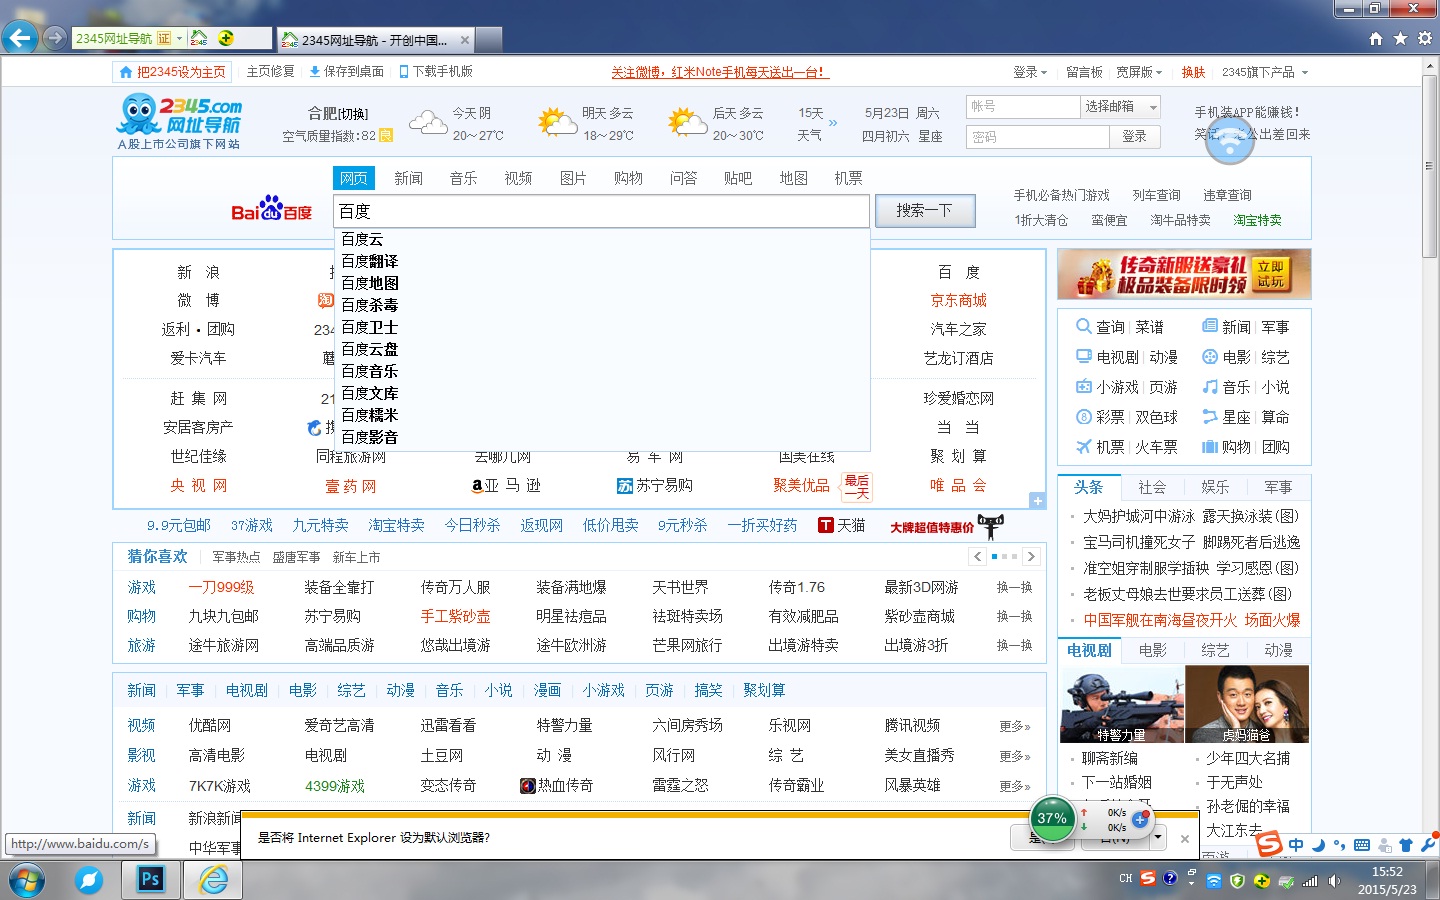Open 淘宝特卖 link under search
The width and height of the screenshot is (1440, 900).
[1257, 220]
